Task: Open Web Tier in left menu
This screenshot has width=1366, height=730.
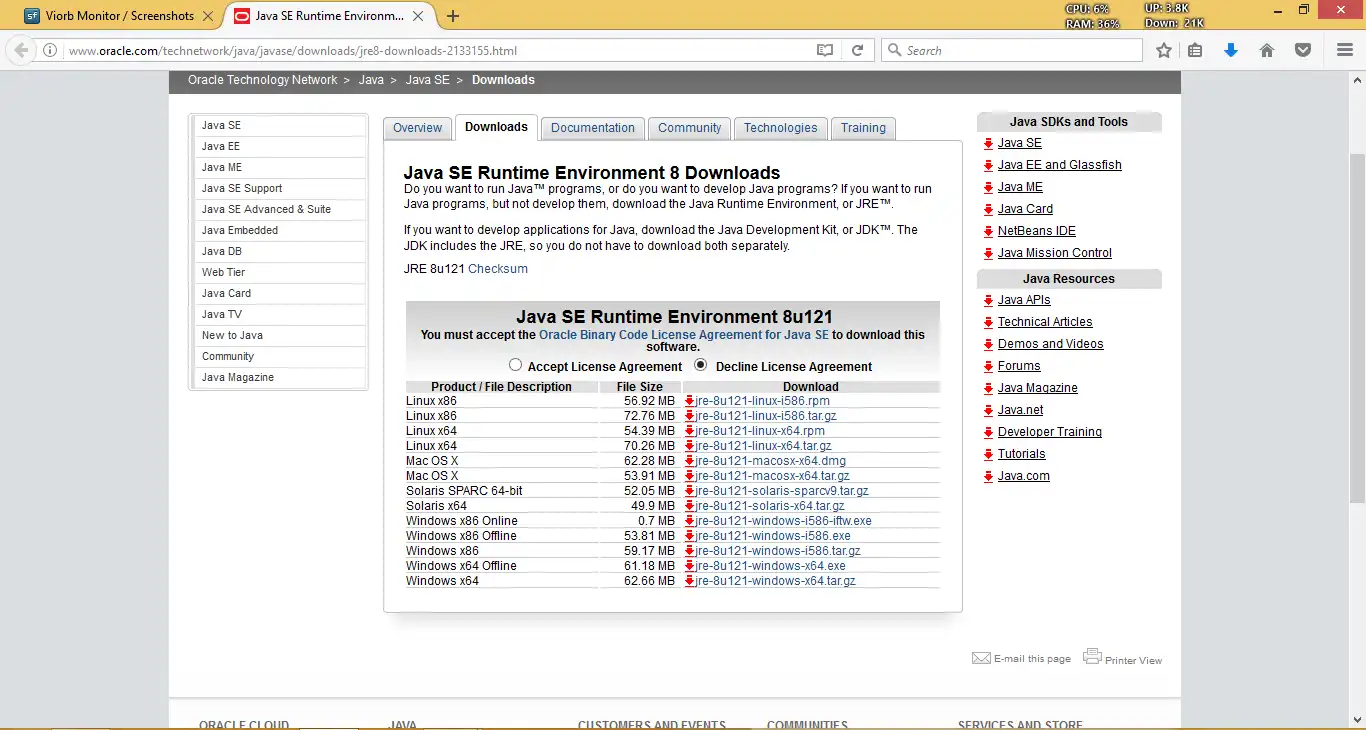Action: point(279,272)
